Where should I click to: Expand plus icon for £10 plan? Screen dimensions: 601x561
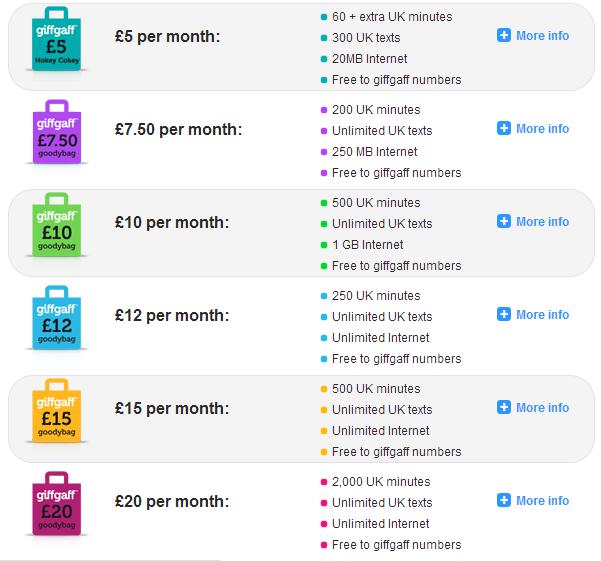click(504, 221)
